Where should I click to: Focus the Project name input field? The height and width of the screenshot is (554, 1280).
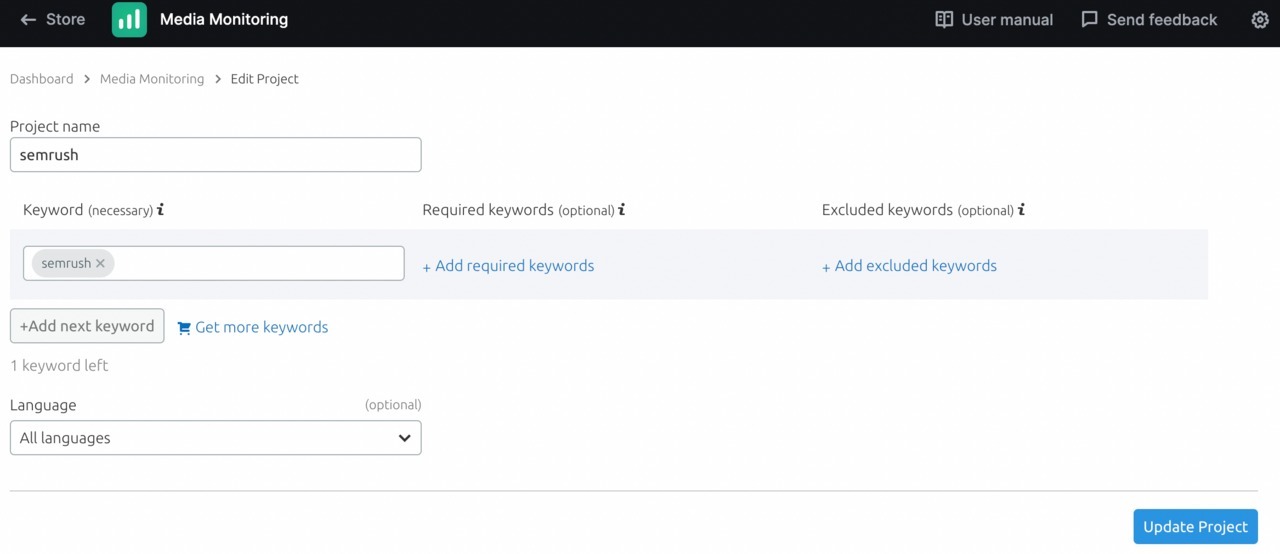coord(215,155)
